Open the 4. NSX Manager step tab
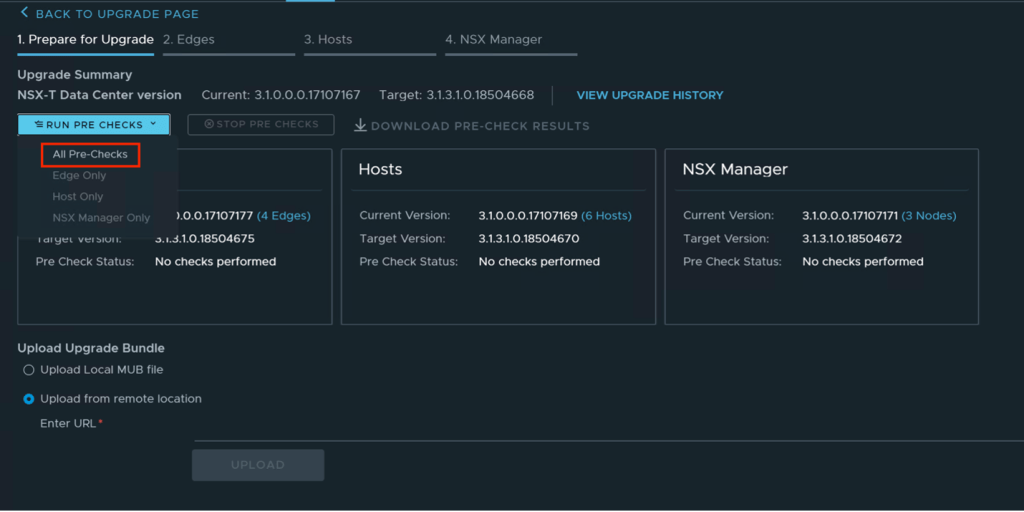 (x=493, y=40)
